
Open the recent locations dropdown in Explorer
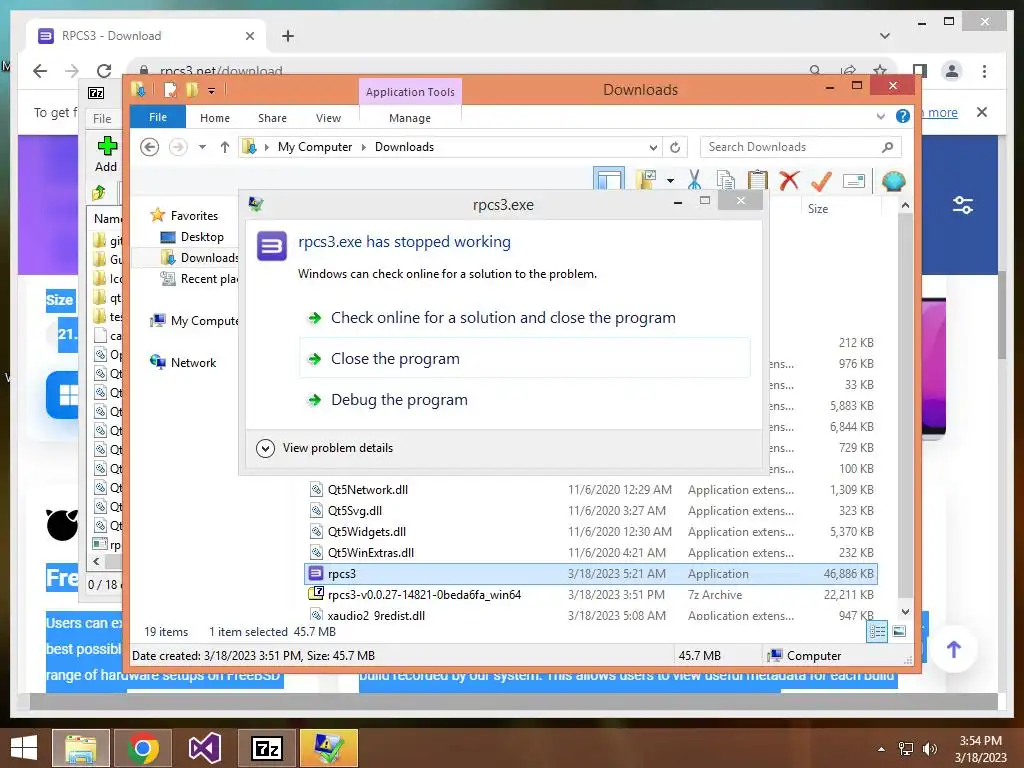coord(202,147)
